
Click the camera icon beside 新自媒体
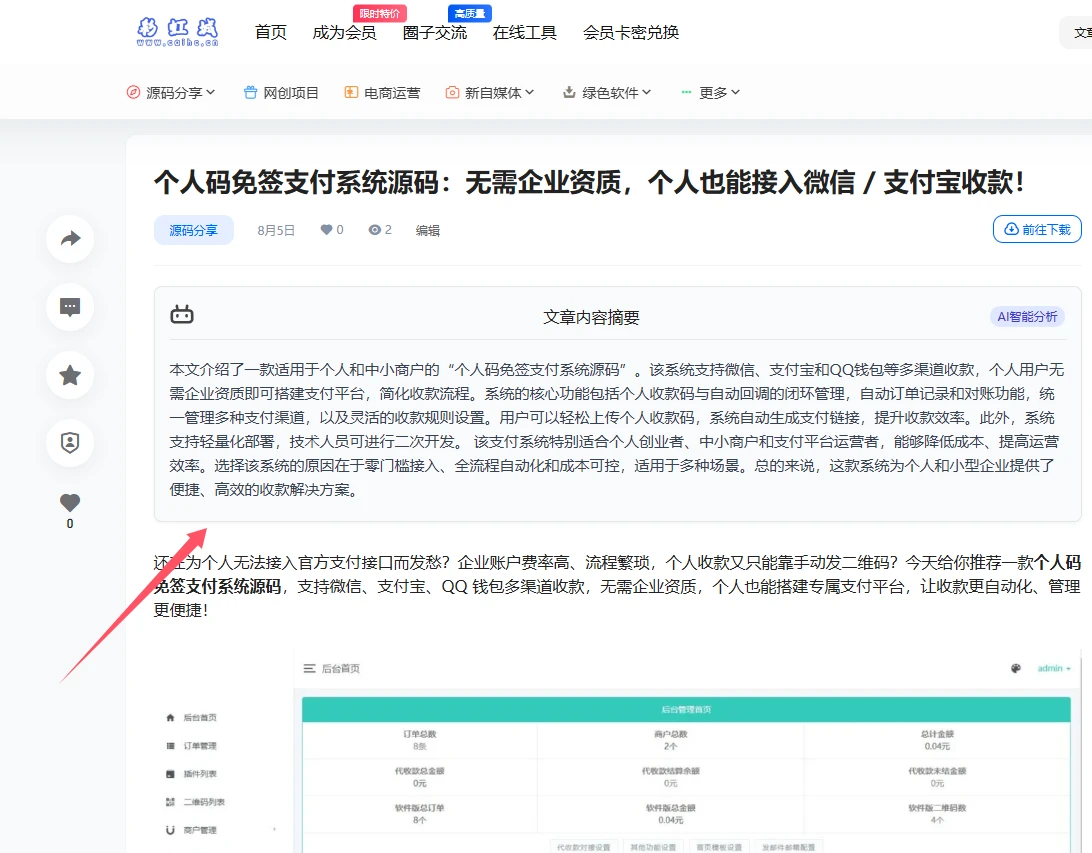point(452,92)
